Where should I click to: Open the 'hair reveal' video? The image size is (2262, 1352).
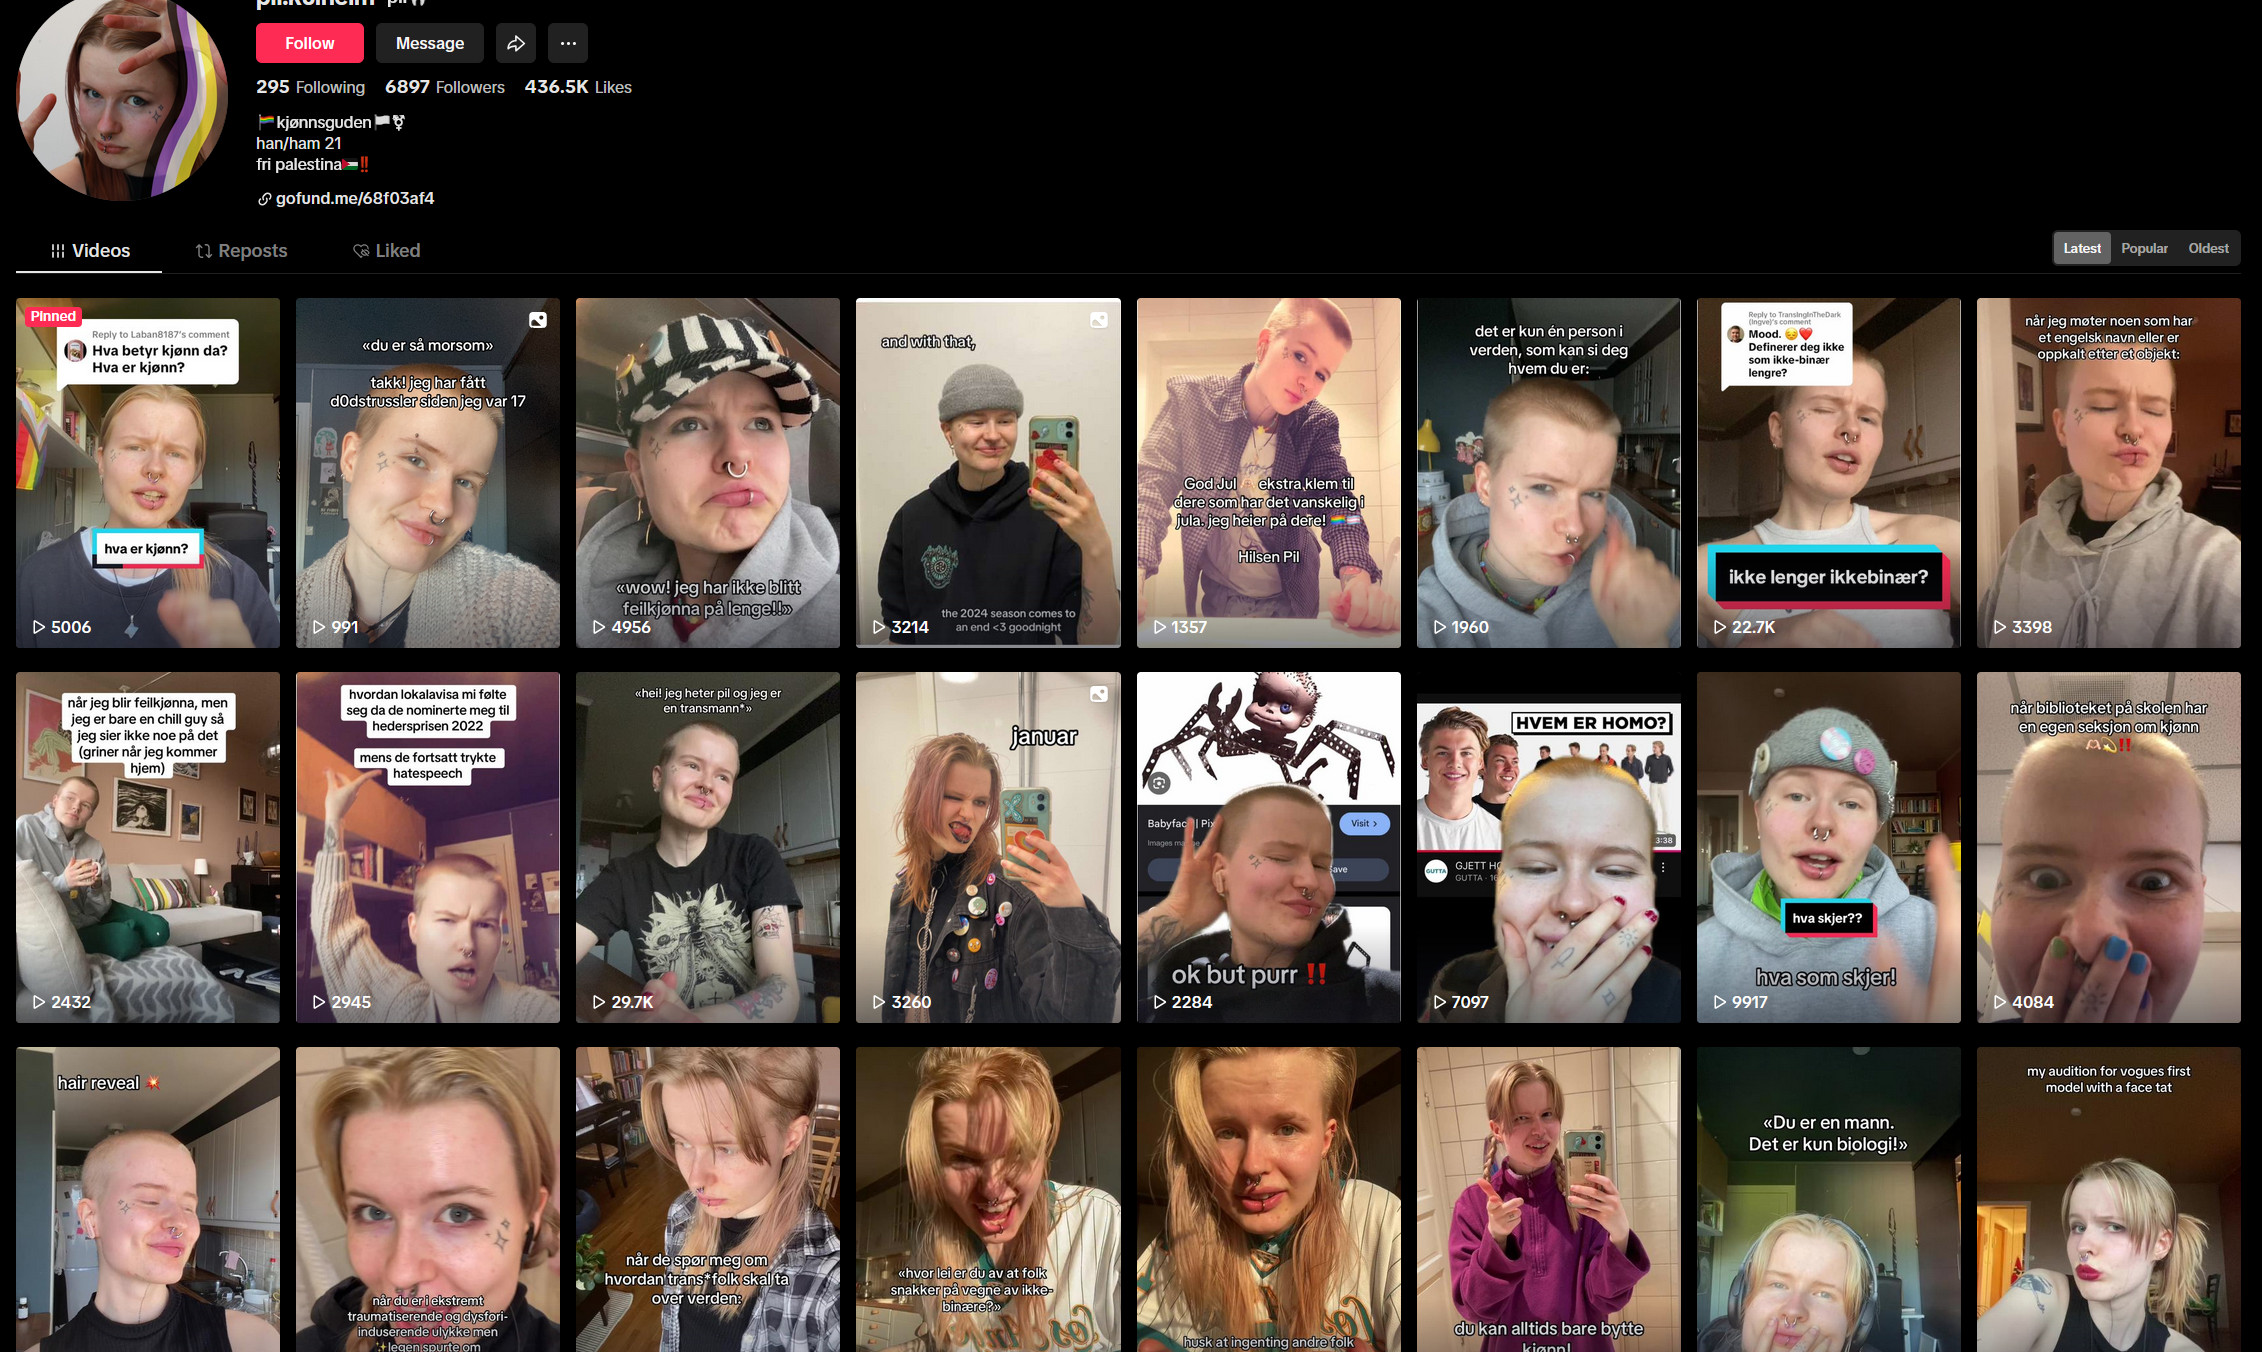click(x=148, y=1199)
